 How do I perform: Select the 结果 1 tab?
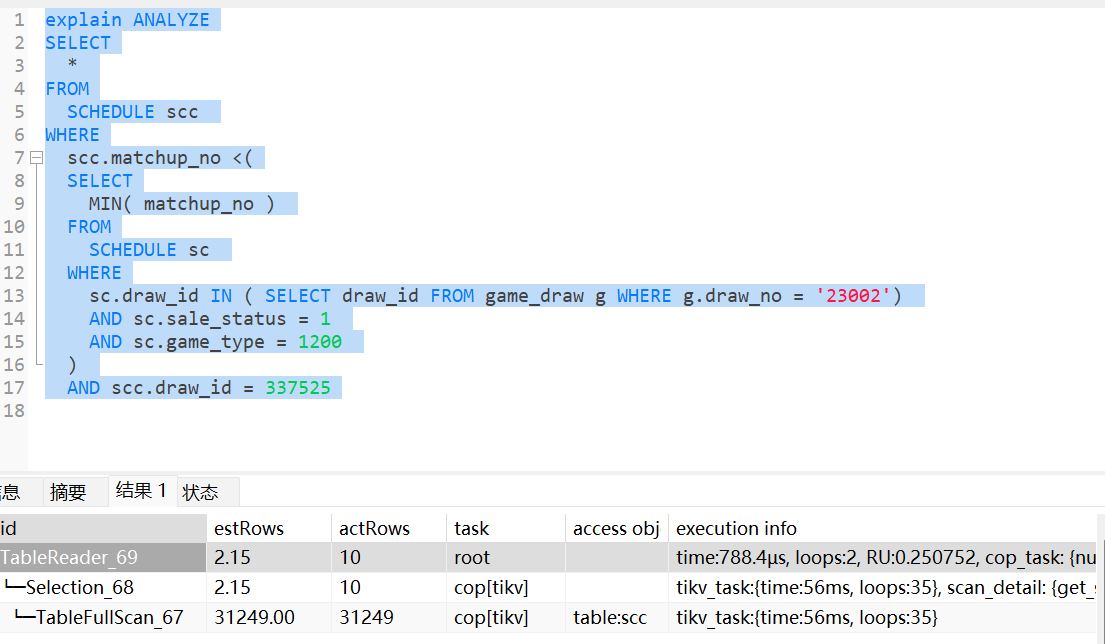141,491
